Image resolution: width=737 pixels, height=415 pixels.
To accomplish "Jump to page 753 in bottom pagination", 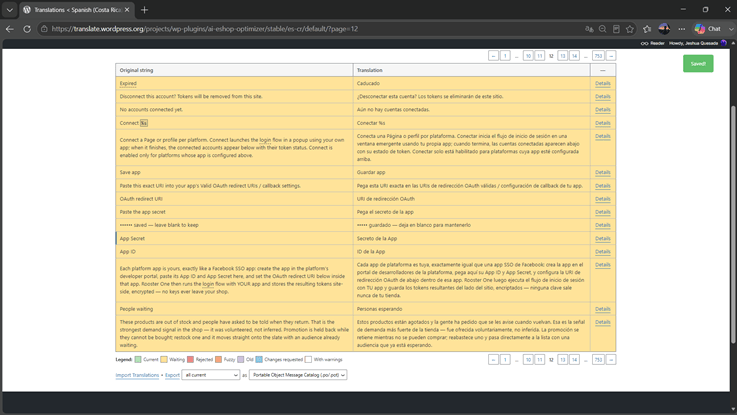I will coord(598,360).
